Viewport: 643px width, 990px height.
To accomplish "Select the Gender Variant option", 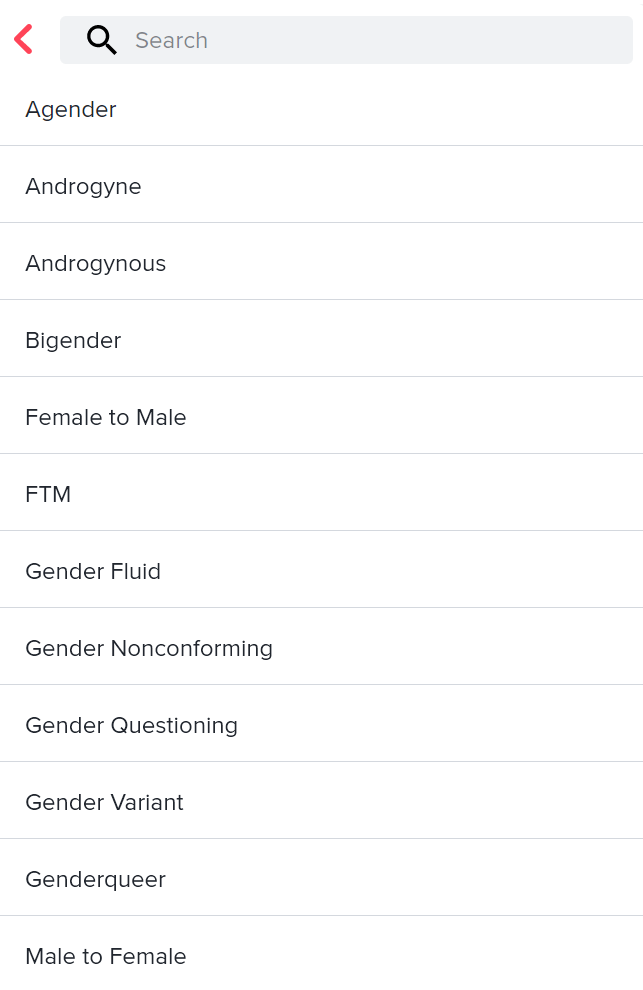I will tap(105, 803).
